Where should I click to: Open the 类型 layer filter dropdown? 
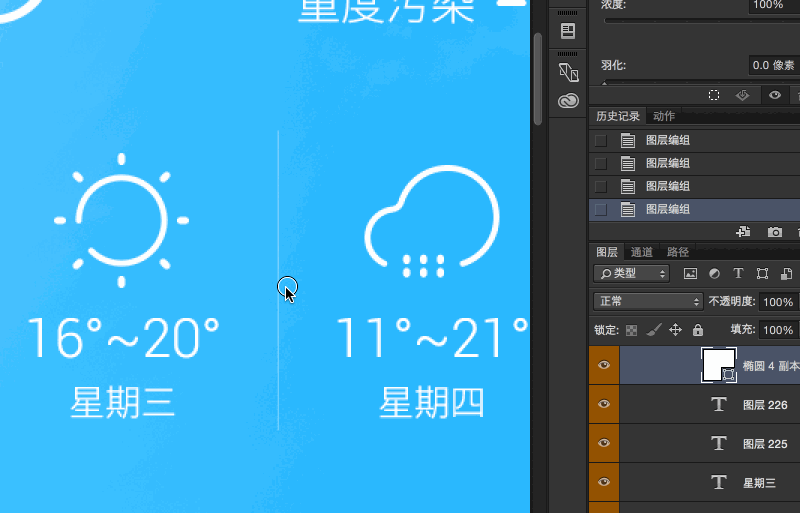[632, 274]
